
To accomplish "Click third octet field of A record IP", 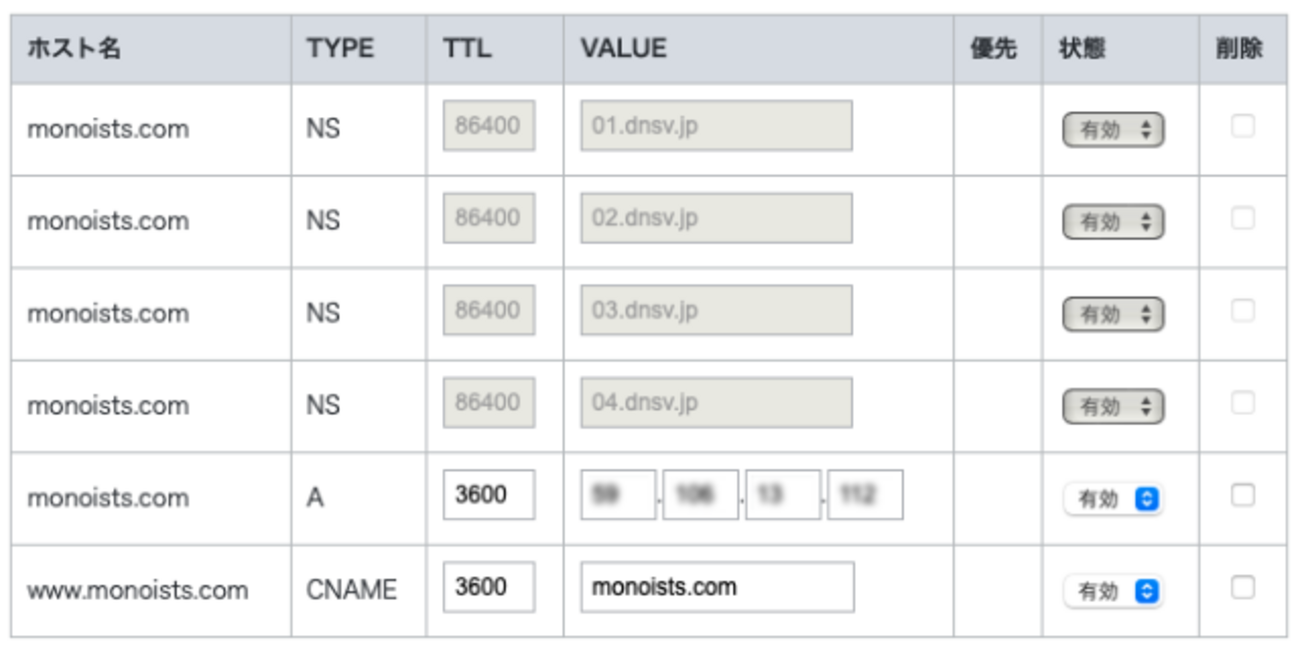I will coord(782,495).
